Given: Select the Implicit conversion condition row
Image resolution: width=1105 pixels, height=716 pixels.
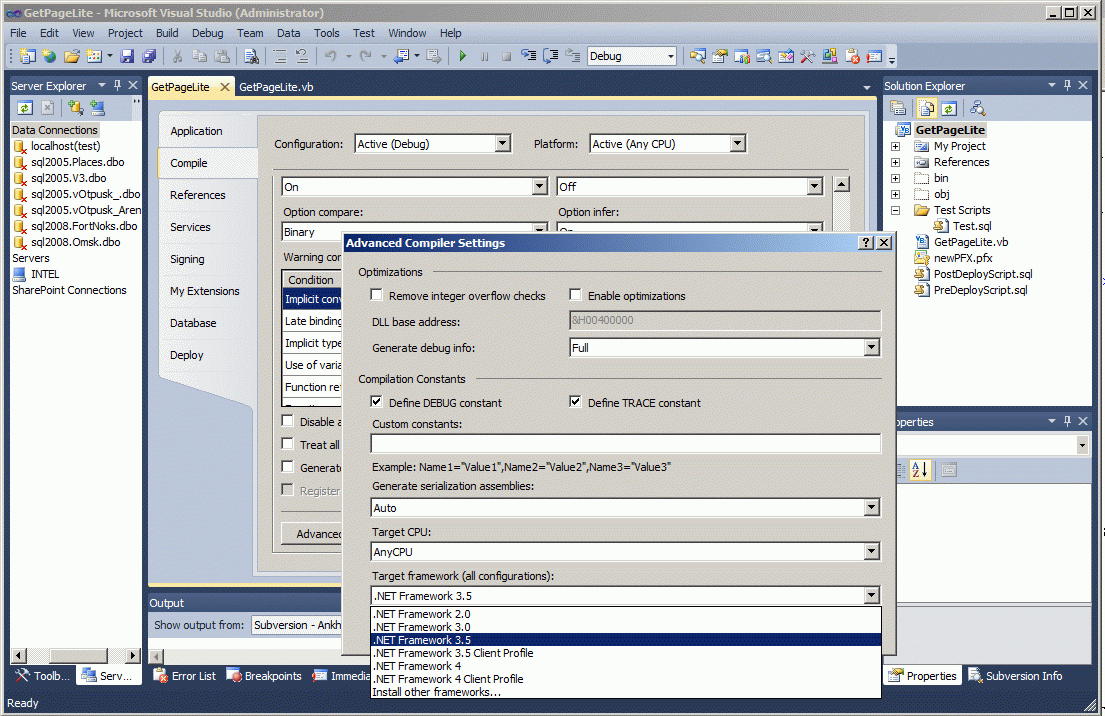Looking at the screenshot, I should (x=312, y=299).
